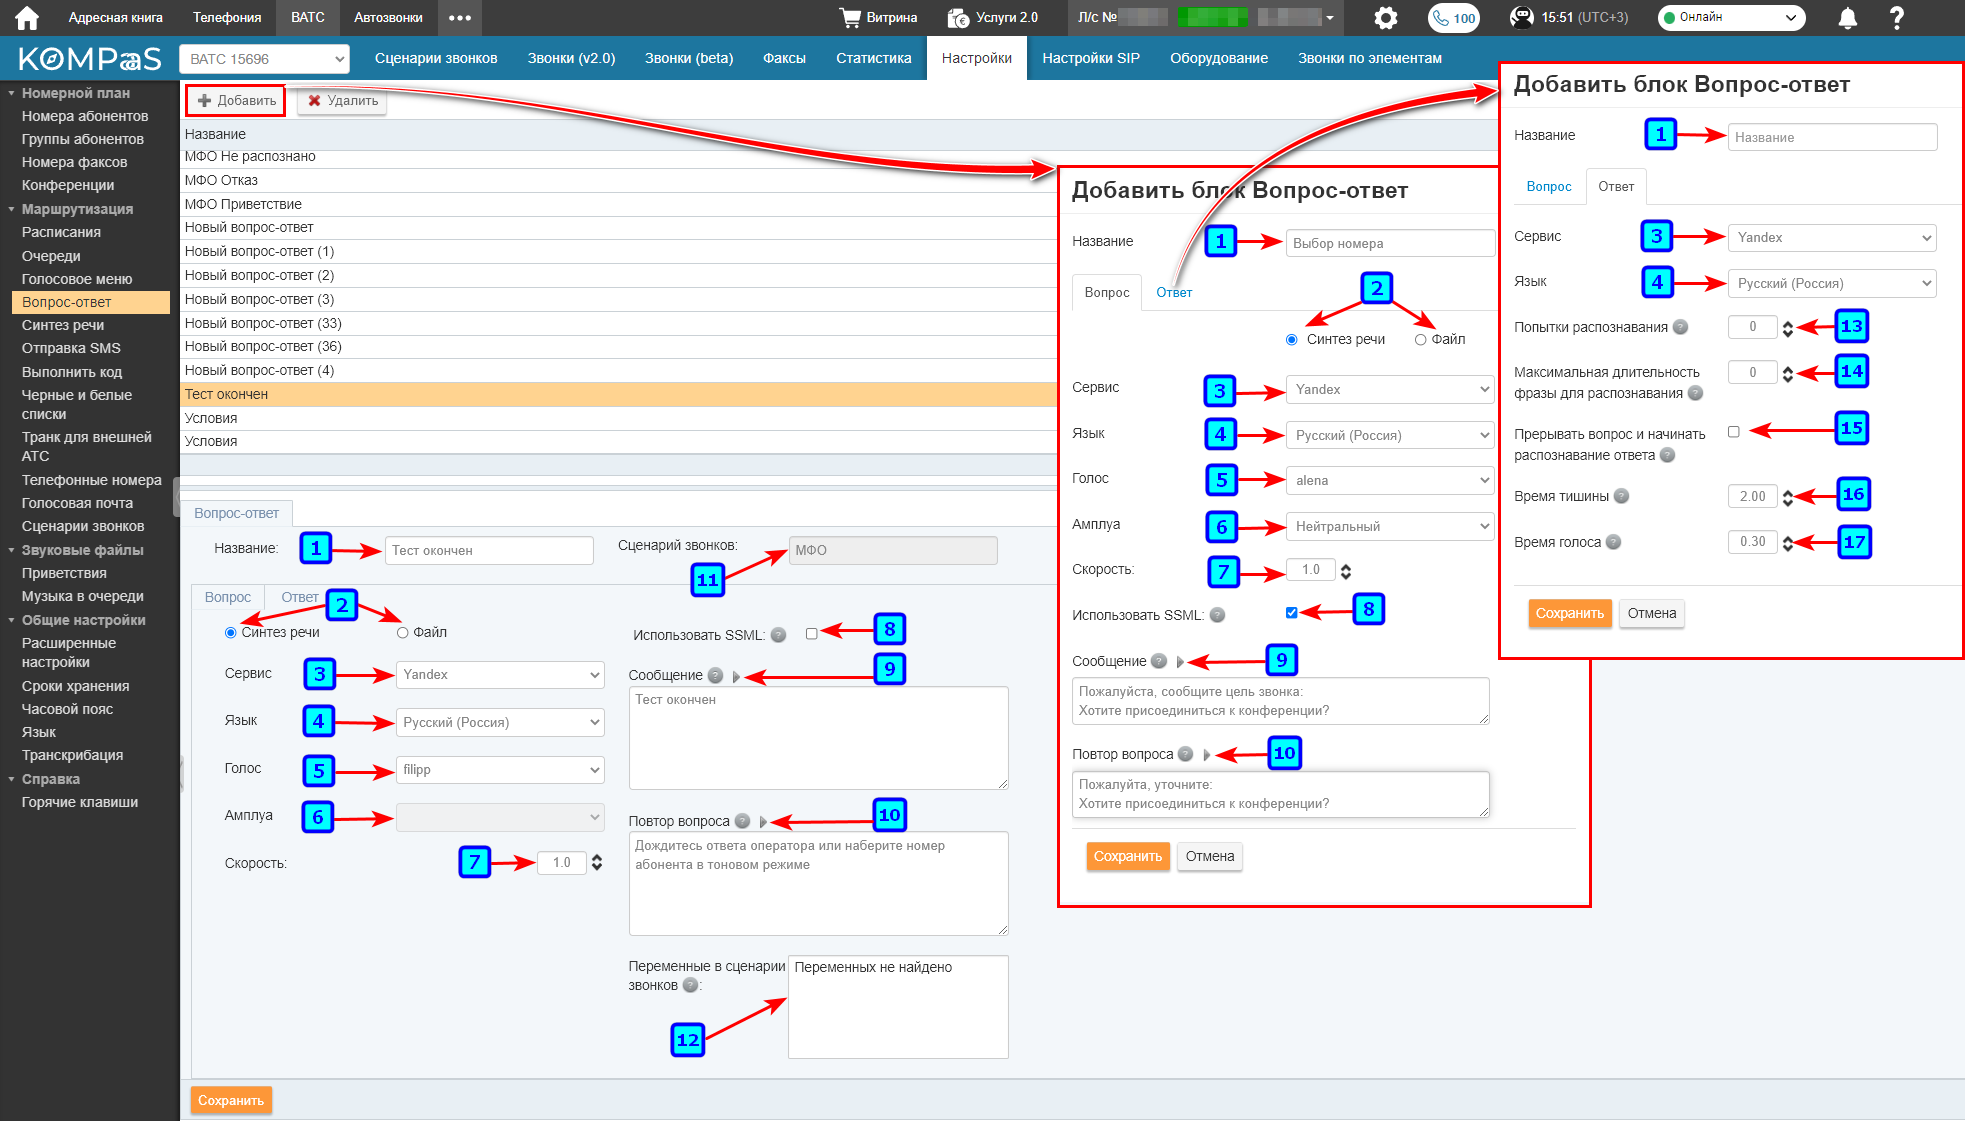Screen dimensions: 1965x1121
Task: Select Голосовое меню in the sidebar
Action: click(x=77, y=279)
